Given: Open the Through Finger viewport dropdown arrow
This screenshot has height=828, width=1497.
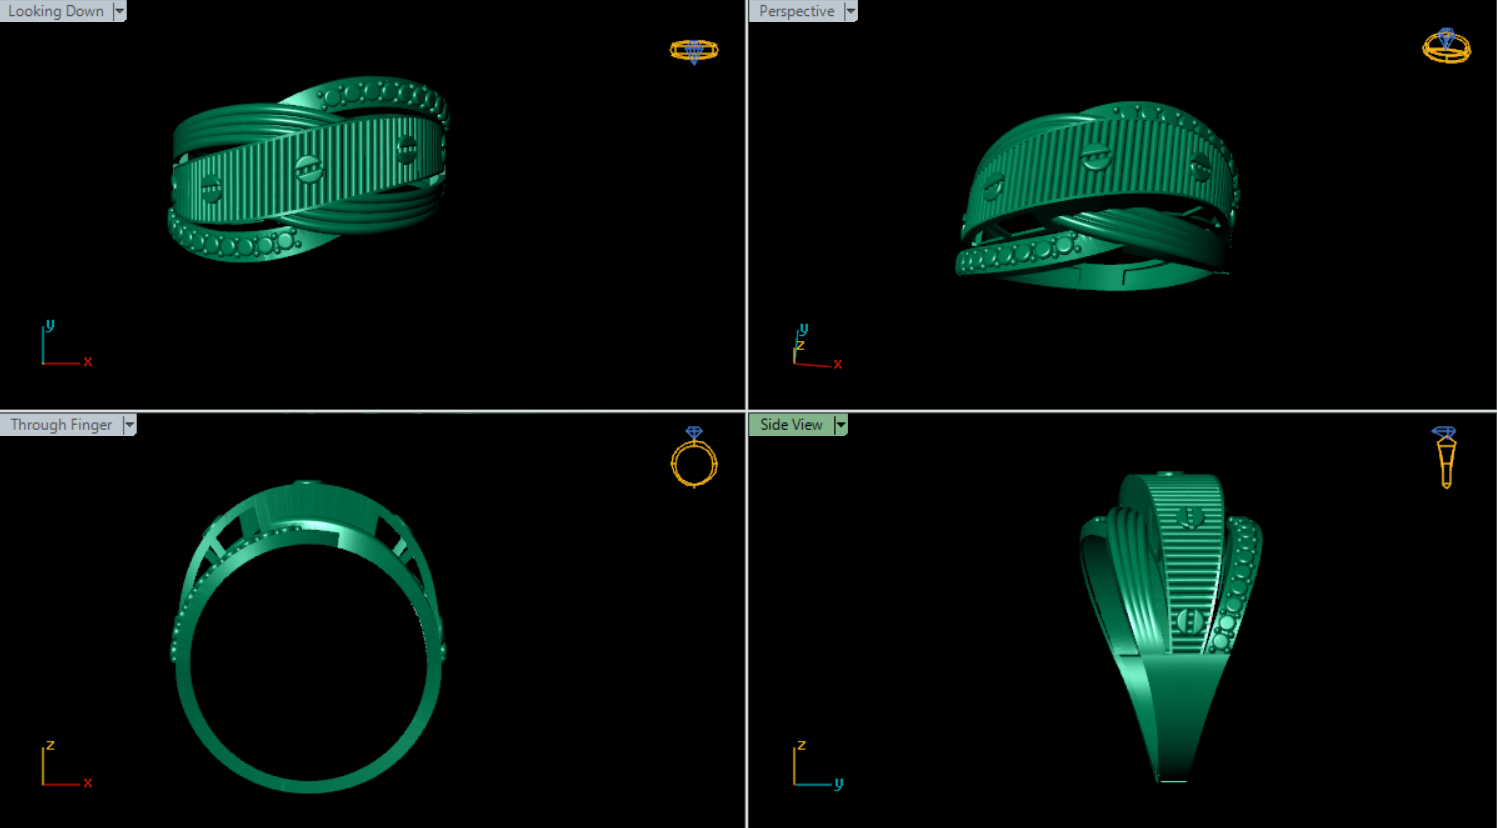Looking at the screenshot, I should (x=129, y=425).
